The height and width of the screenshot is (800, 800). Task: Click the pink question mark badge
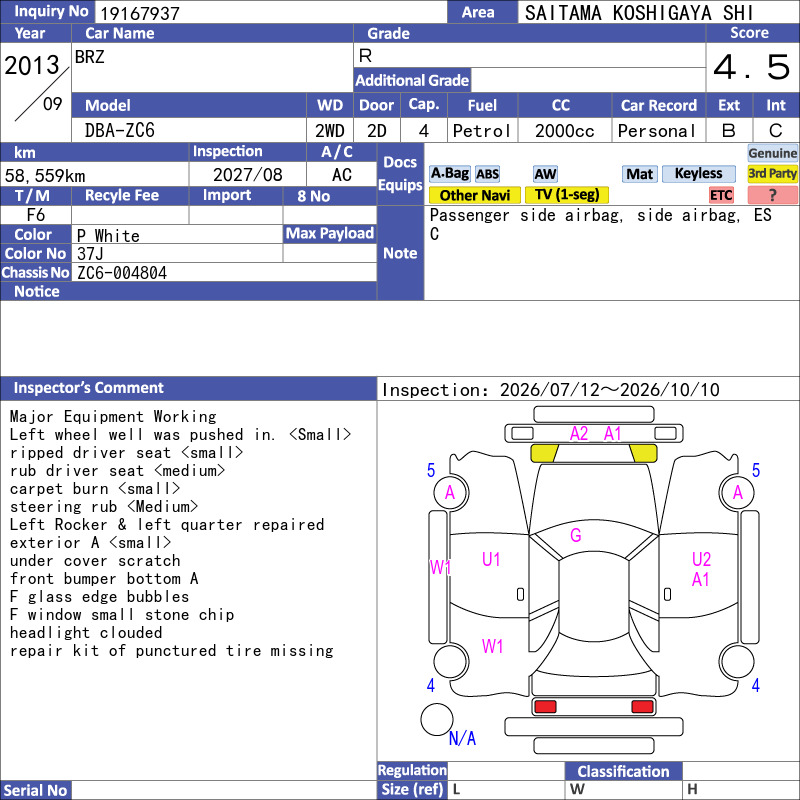click(x=772, y=195)
